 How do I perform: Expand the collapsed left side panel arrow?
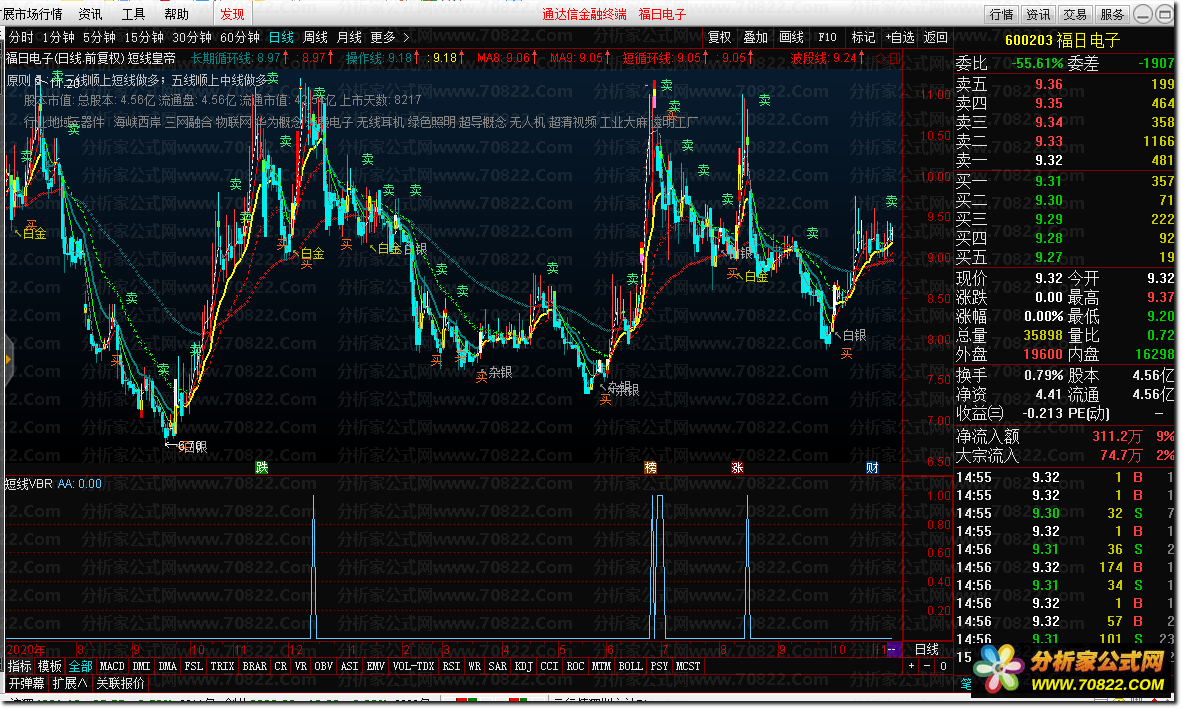coord(8,360)
